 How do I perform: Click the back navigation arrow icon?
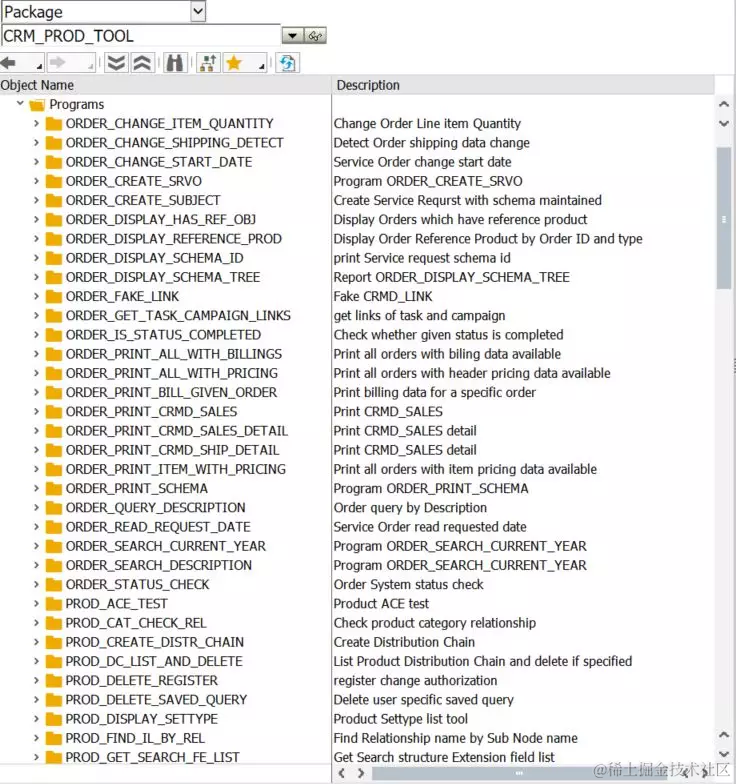click(9, 63)
